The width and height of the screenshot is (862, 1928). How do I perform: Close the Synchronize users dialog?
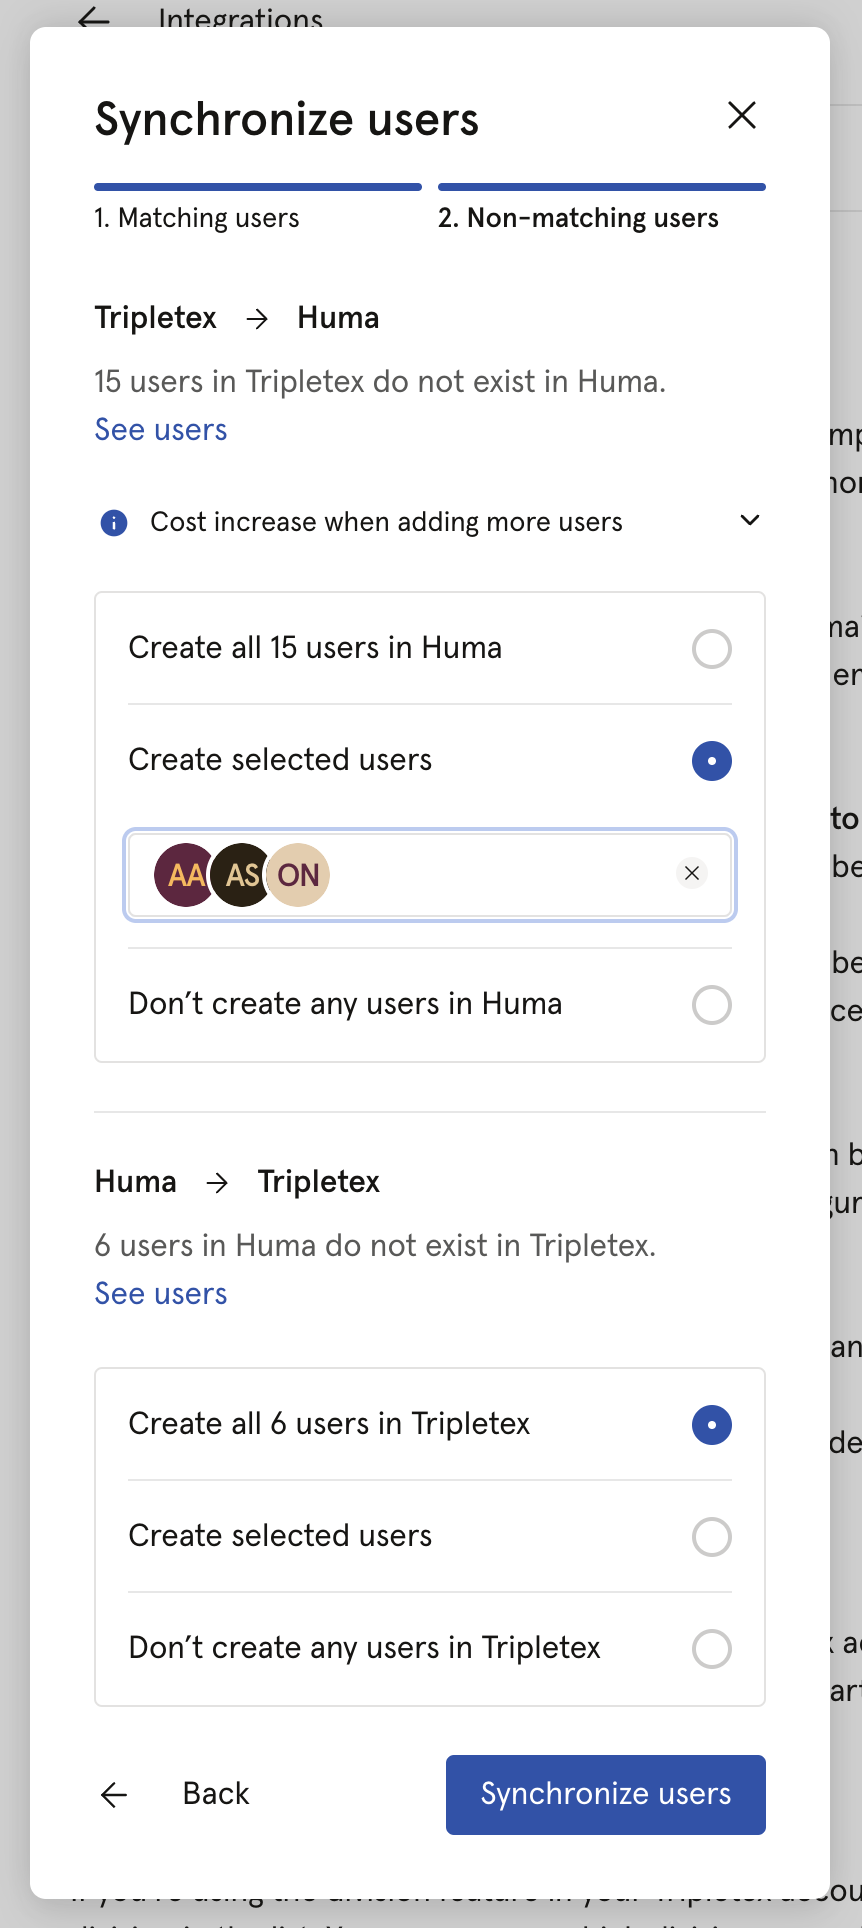741,116
